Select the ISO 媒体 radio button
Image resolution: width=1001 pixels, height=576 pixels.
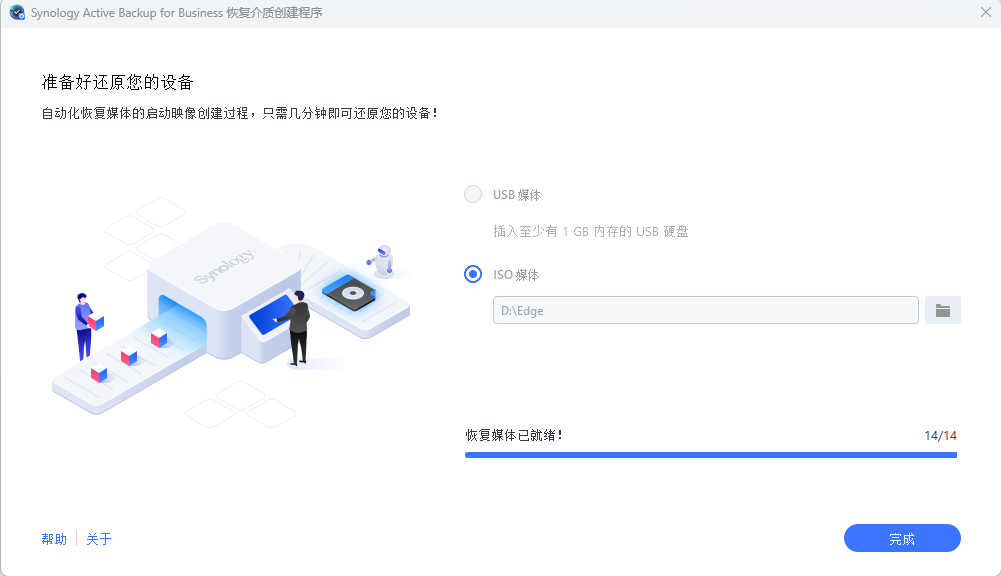point(473,274)
